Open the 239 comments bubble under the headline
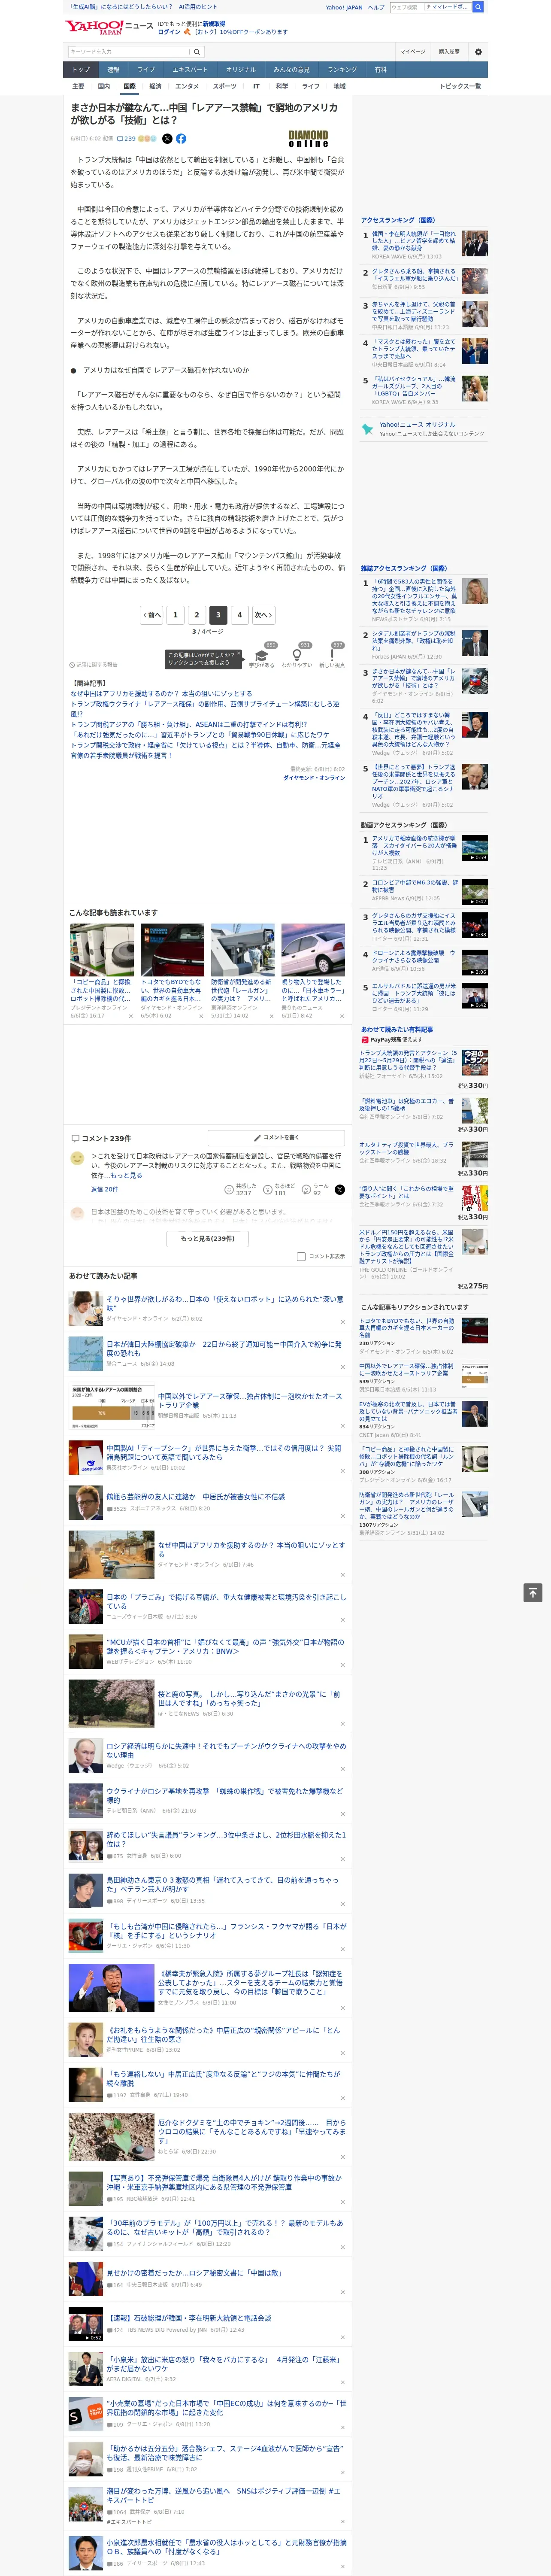This screenshot has width=551, height=2576. 126,139
